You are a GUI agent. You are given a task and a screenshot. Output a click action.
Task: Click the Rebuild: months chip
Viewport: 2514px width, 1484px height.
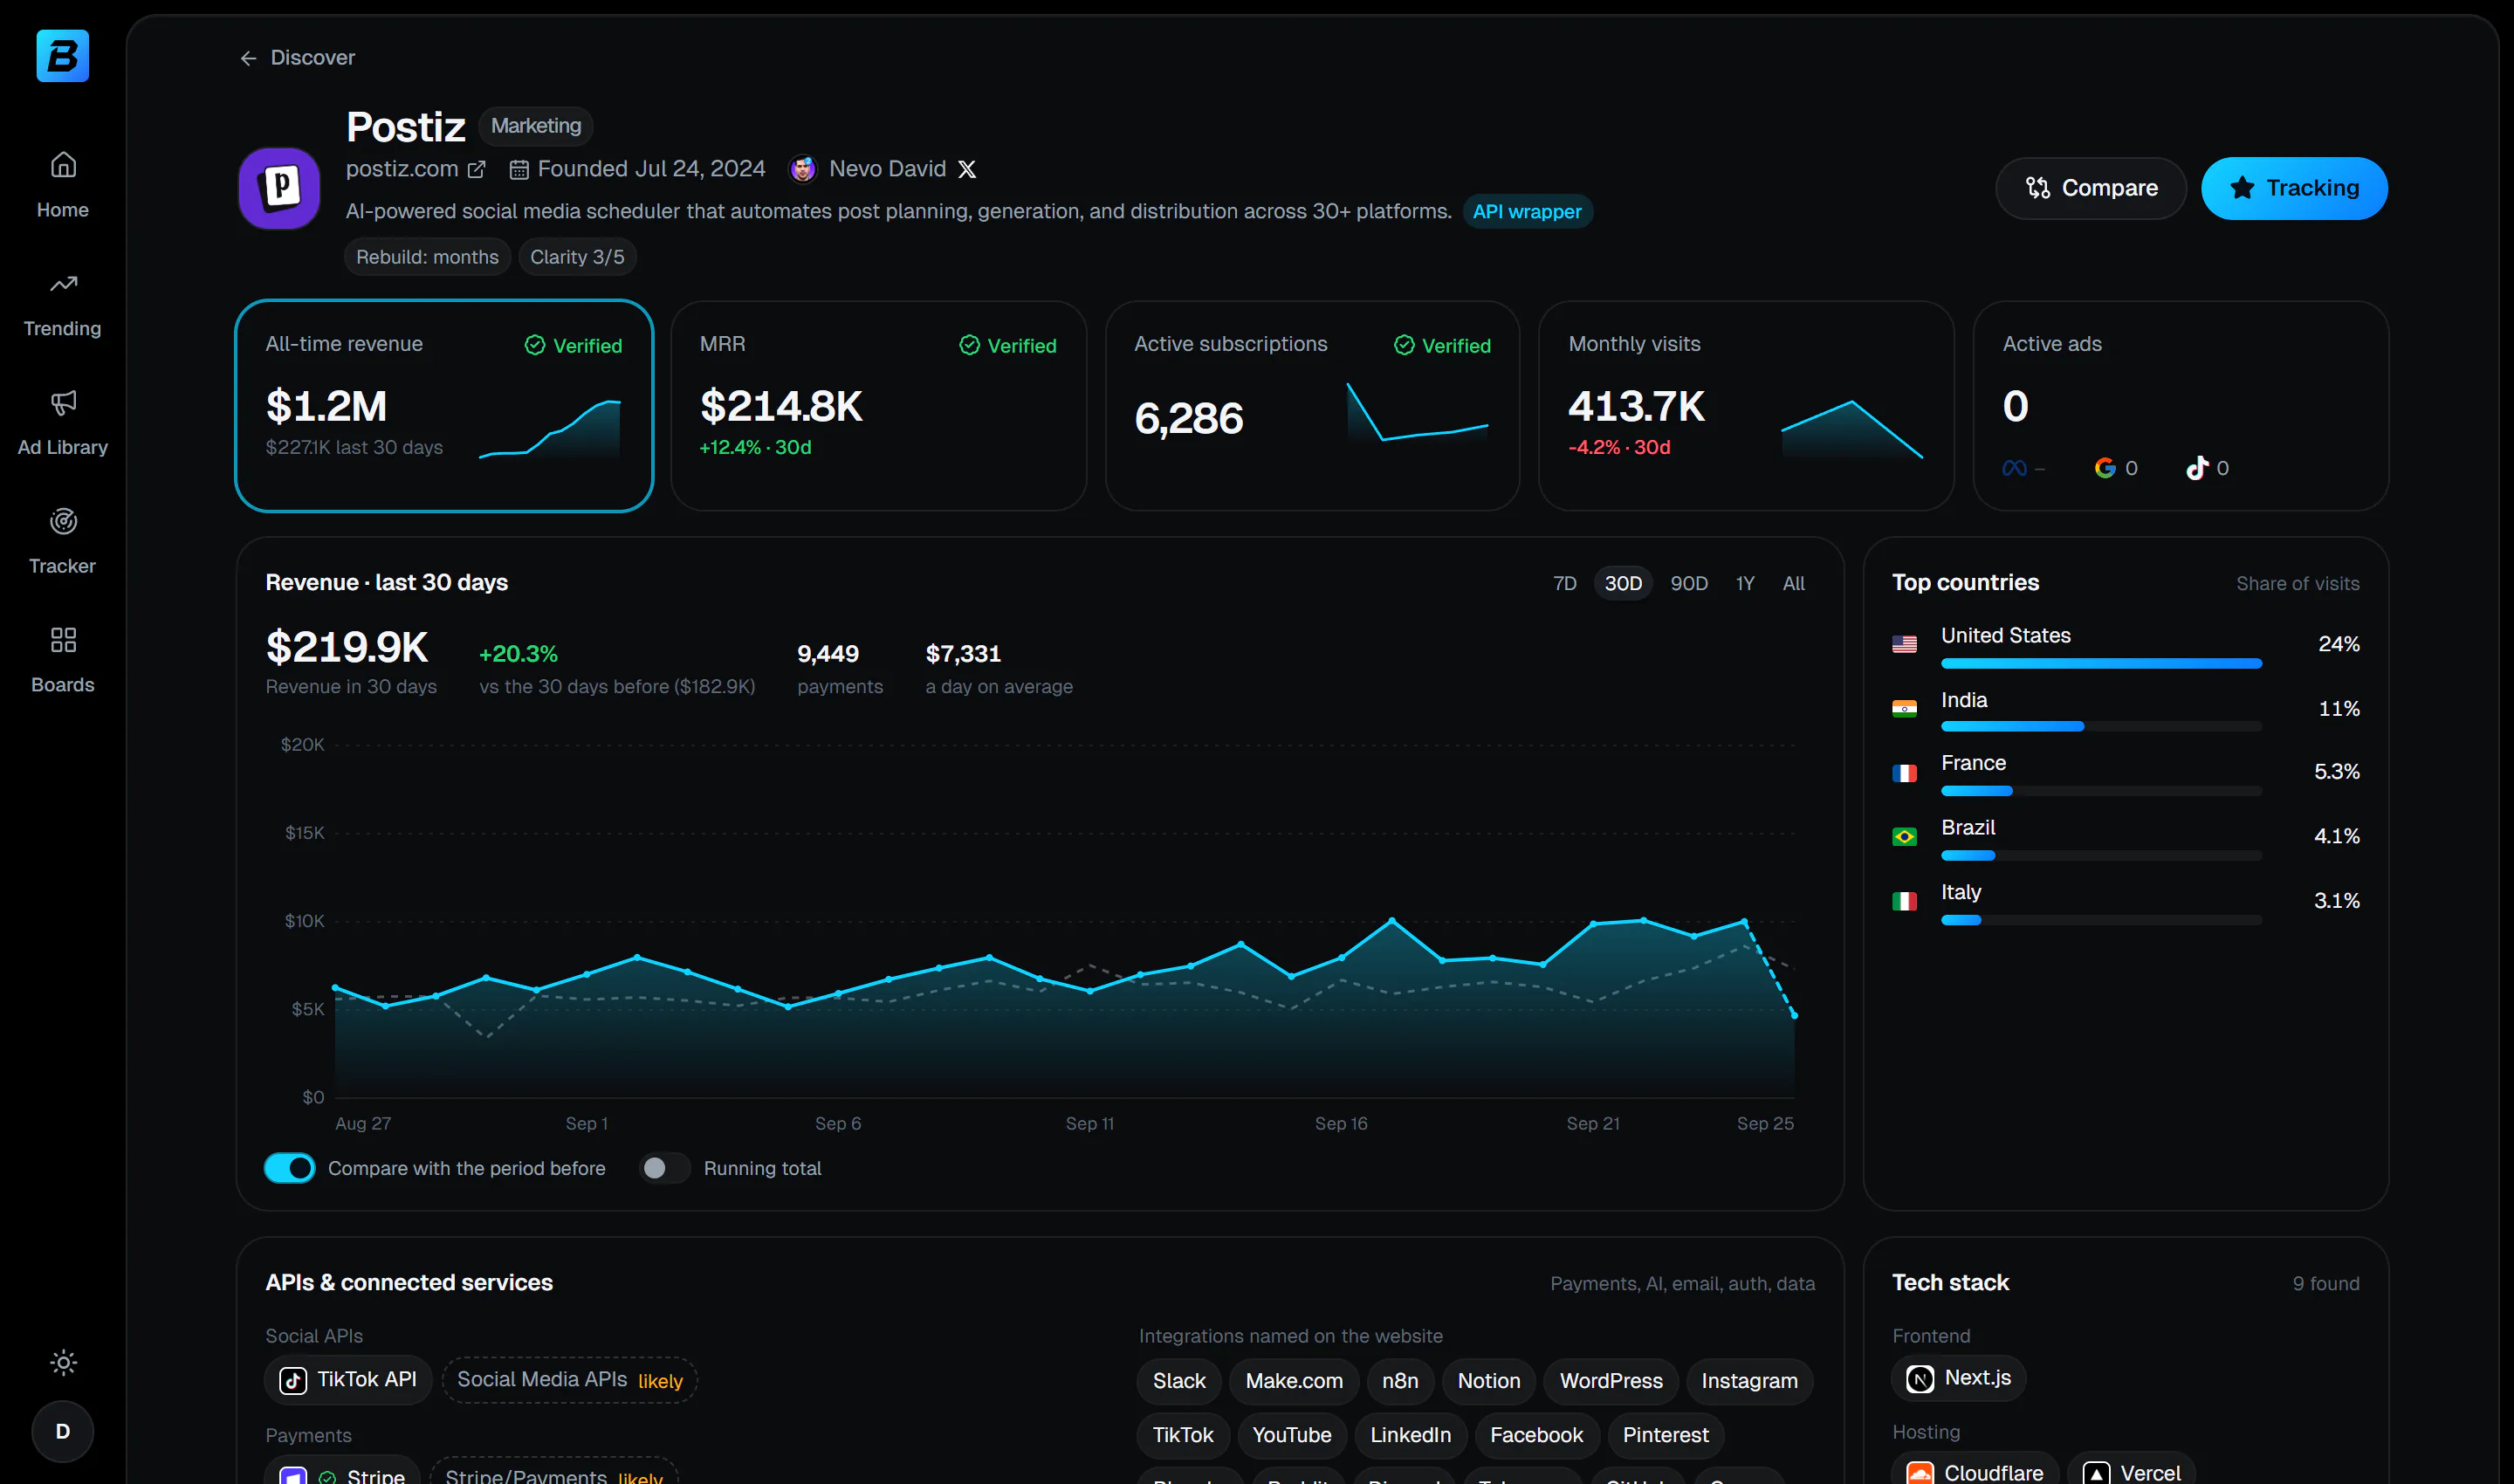click(428, 257)
